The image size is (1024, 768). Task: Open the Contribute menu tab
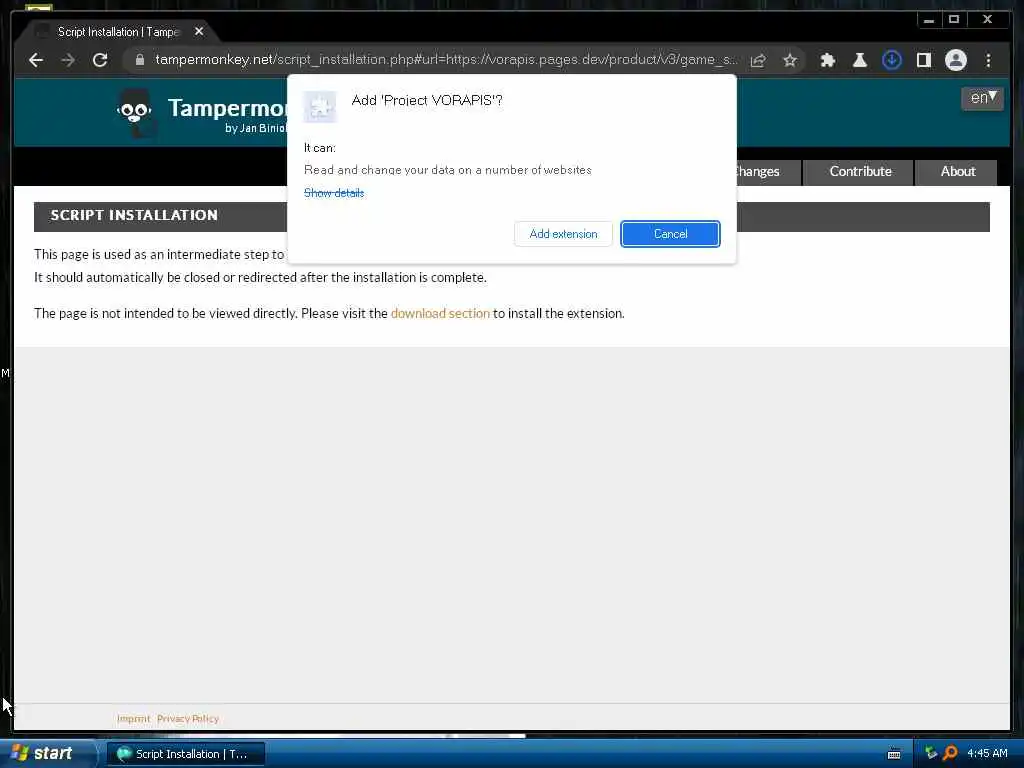click(859, 172)
